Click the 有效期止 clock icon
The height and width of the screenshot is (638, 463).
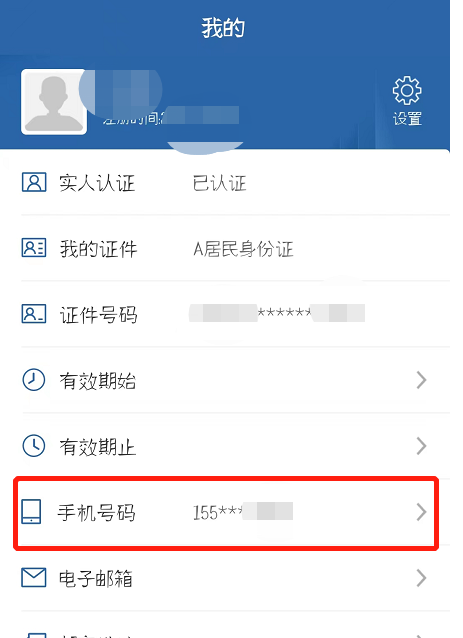(x=33, y=446)
